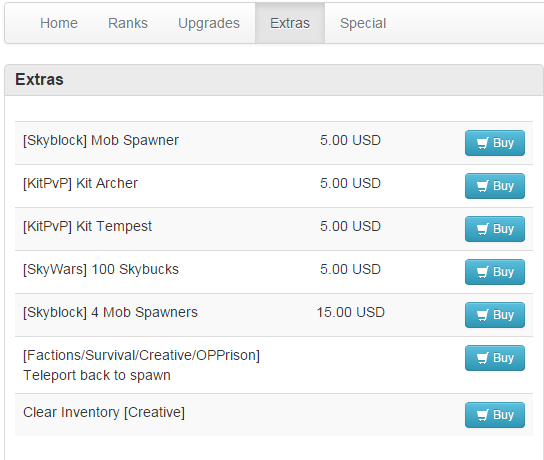This screenshot has height=460, width=544.
Task: Switch to the Ranks tab
Action: click(x=128, y=23)
